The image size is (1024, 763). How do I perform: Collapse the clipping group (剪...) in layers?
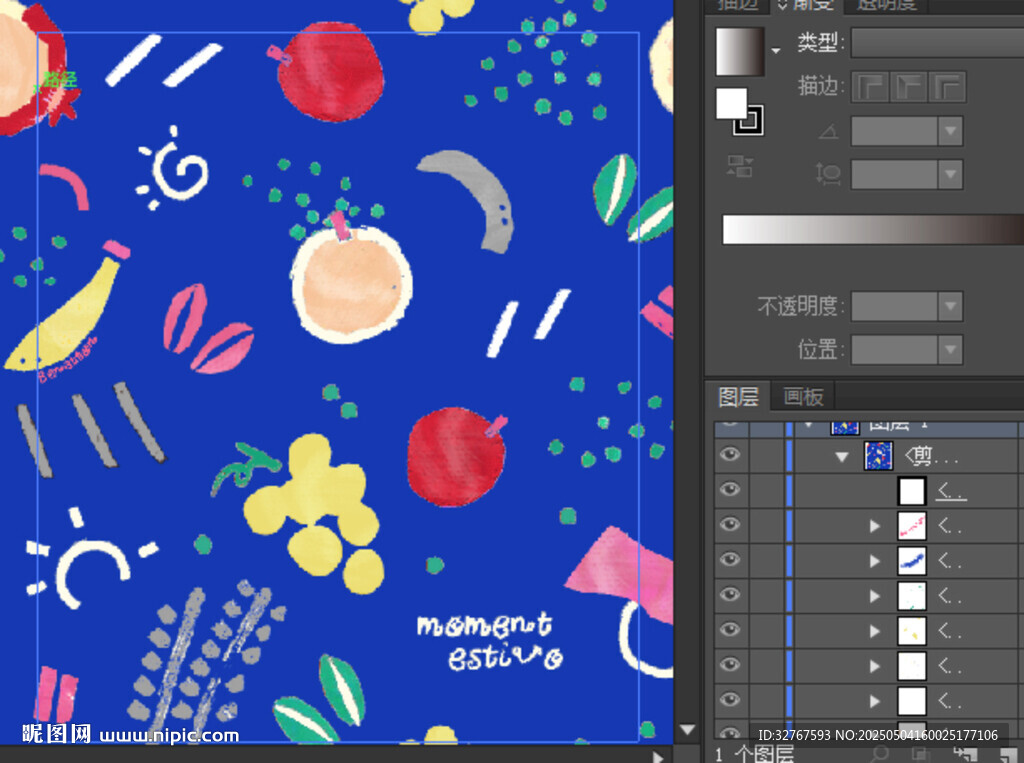pos(842,456)
